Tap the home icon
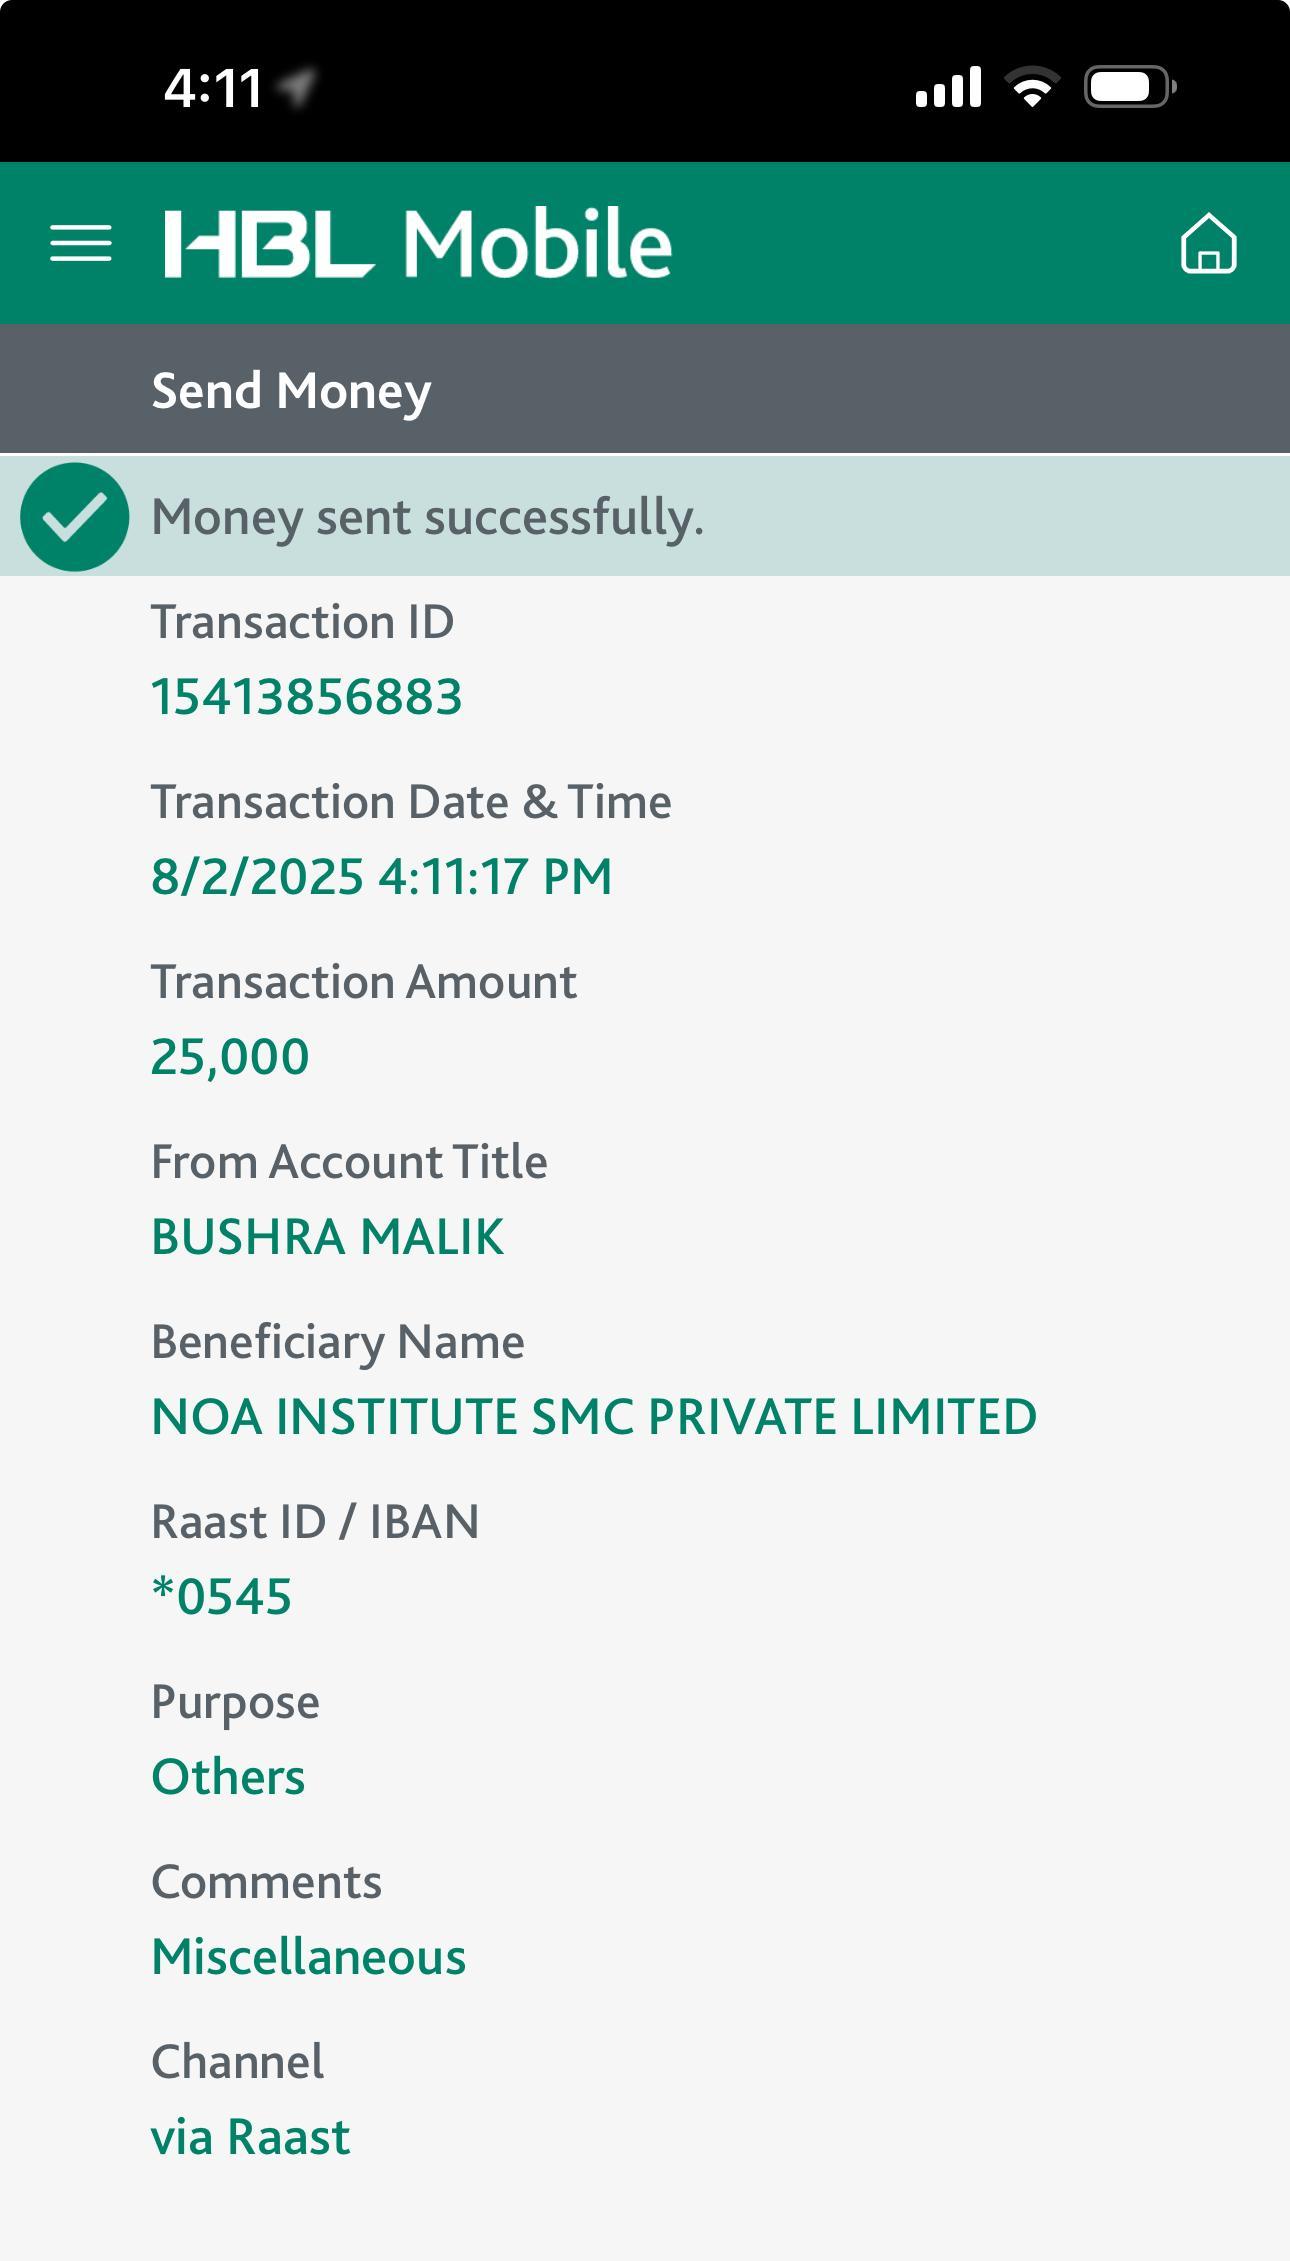Image resolution: width=1290 pixels, height=2261 pixels. (1208, 243)
